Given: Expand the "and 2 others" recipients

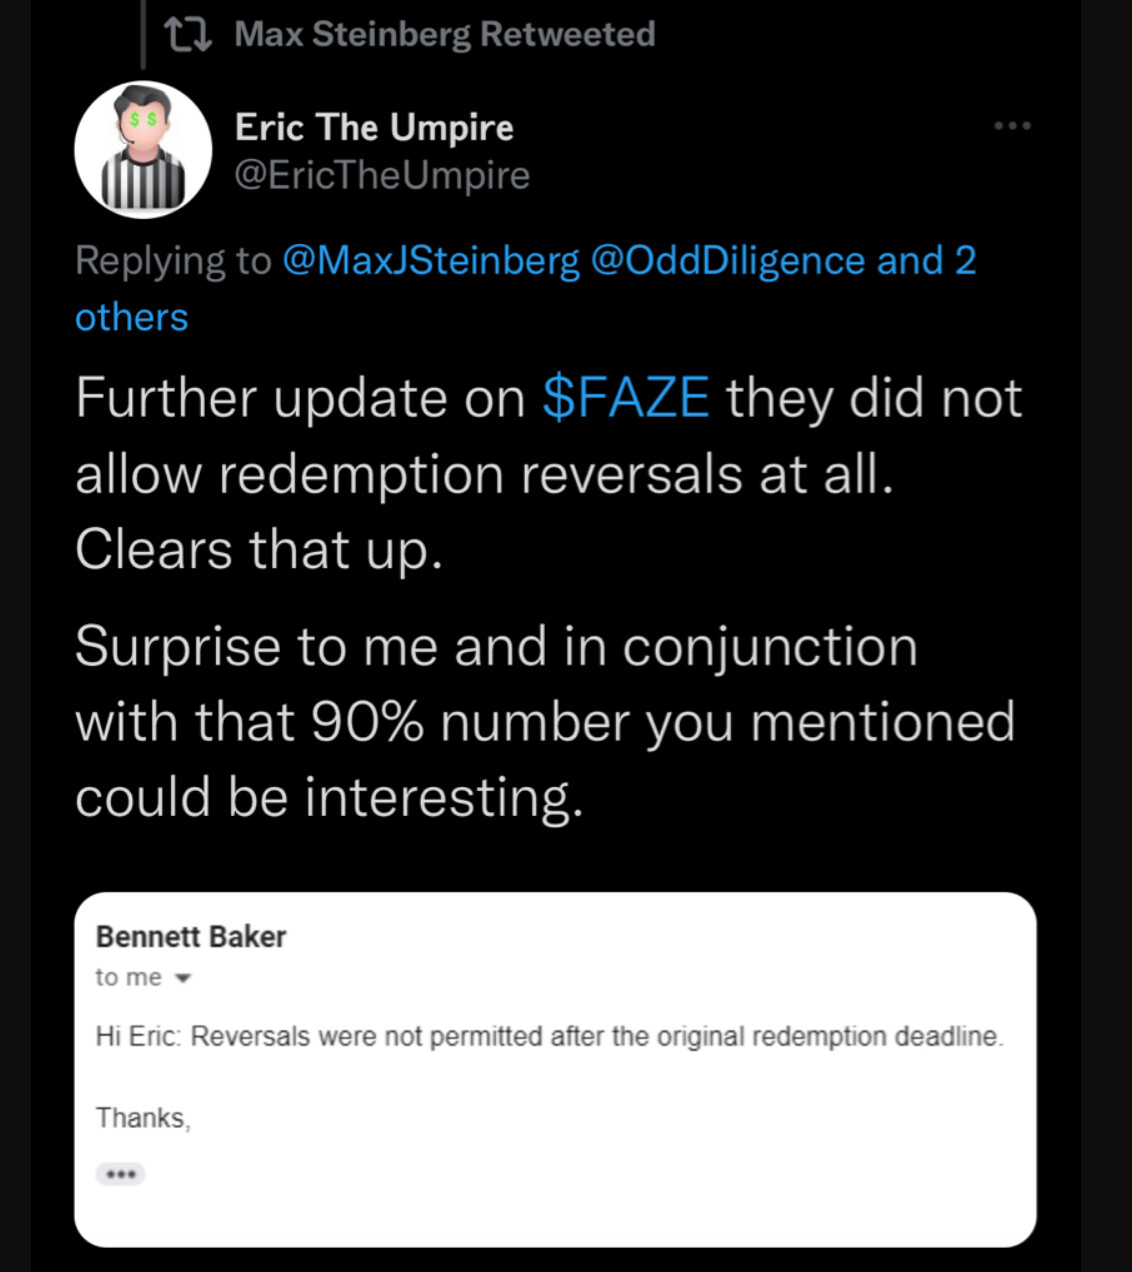Looking at the screenshot, I should 525,289.
